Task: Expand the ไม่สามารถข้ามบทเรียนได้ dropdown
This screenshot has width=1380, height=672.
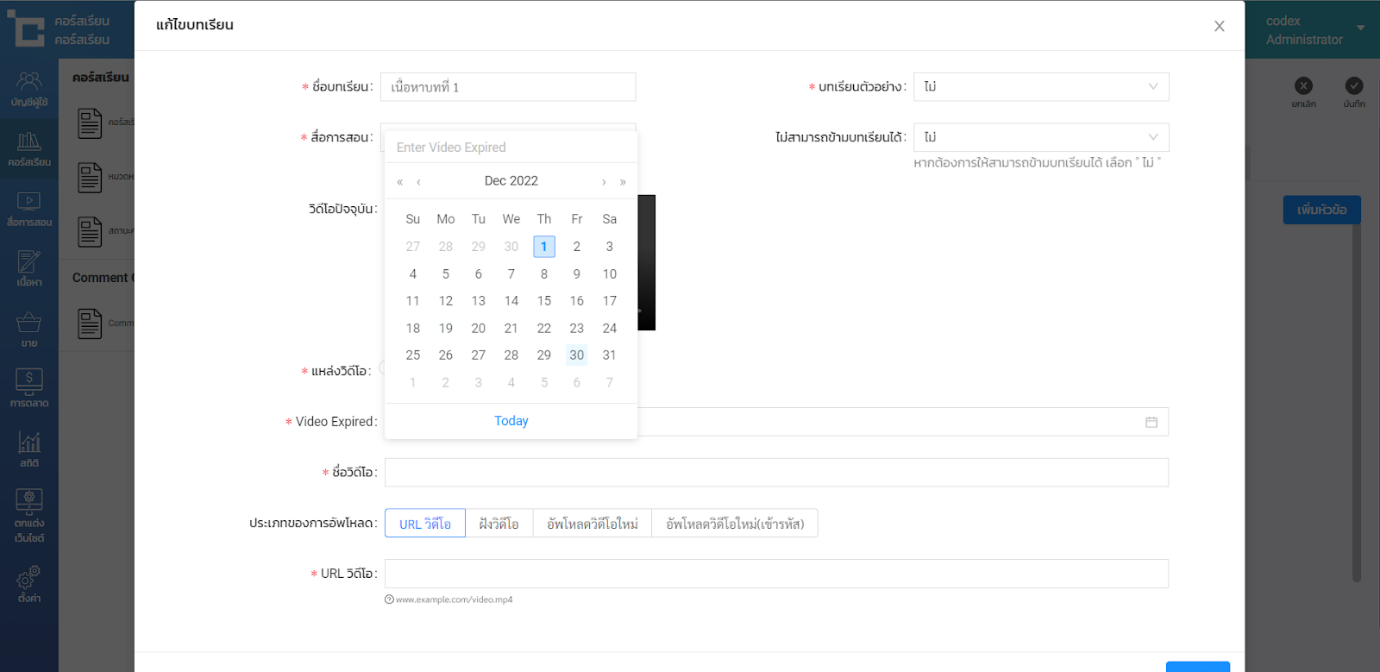Action: pyautogui.click(x=1040, y=137)
